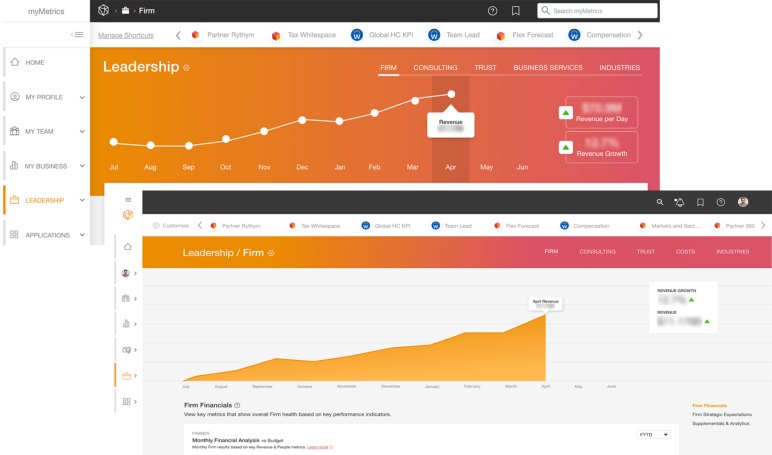Expand MY TEAM menu chevron
This screenshot has height=455, width=772.
82,131
